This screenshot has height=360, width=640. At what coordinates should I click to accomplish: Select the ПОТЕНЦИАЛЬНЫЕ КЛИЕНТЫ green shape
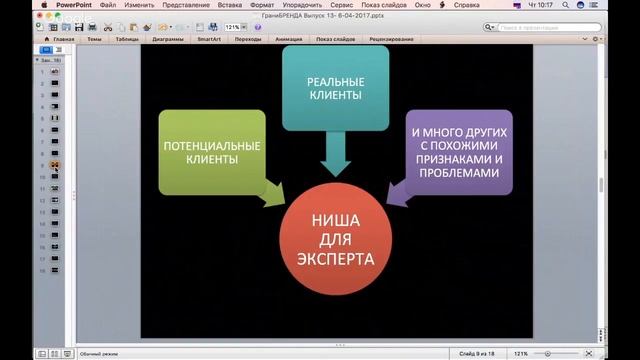coord(212,152)
